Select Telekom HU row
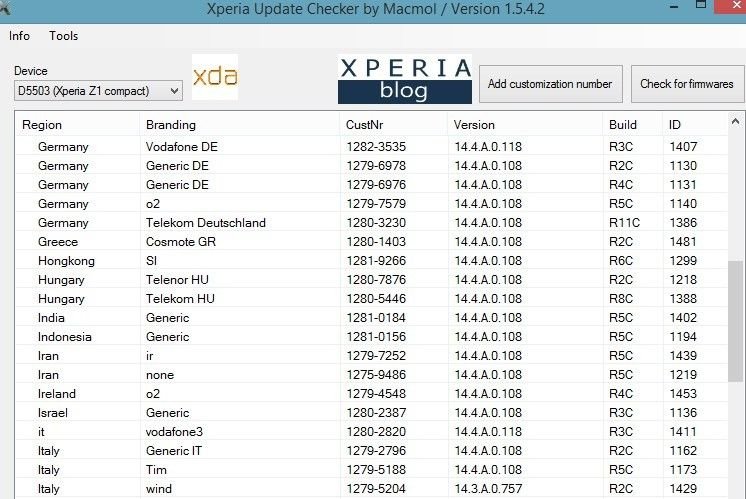The width and height of the screenshot is (746, 499). [372, 299]
